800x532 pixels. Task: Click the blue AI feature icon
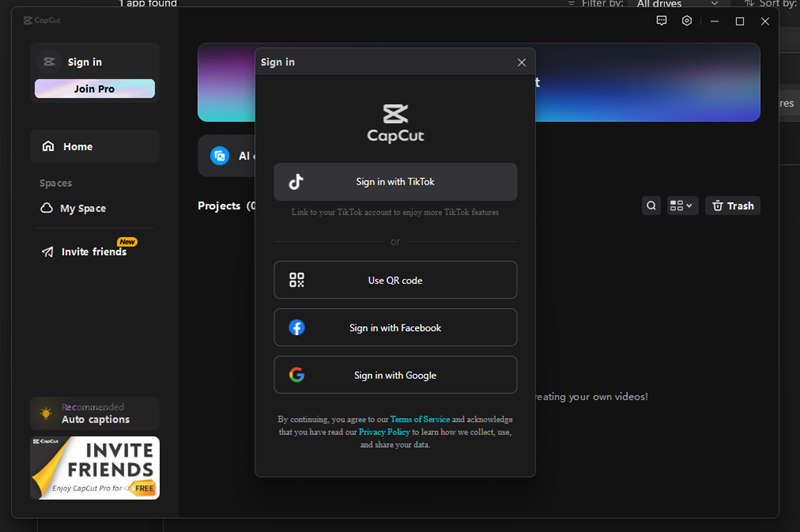(219, 156)
